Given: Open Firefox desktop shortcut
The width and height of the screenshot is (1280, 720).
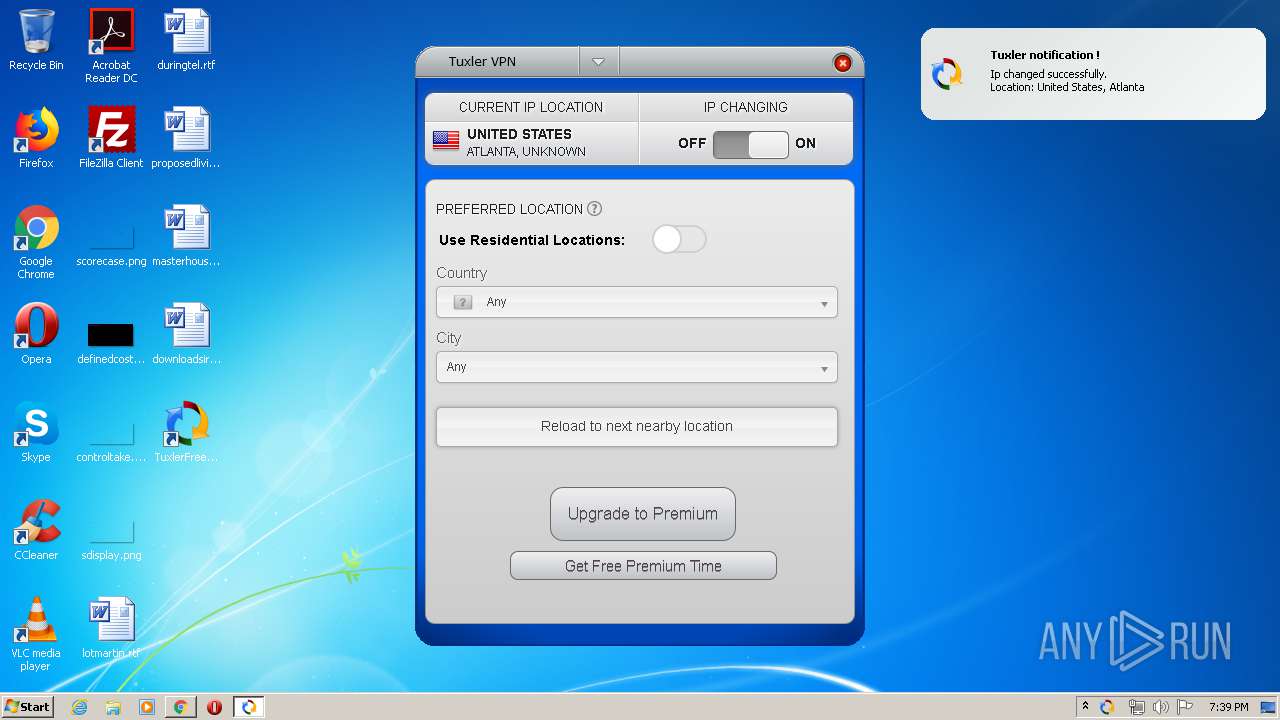Looking at the screenshot, I should tap(36, 138).
